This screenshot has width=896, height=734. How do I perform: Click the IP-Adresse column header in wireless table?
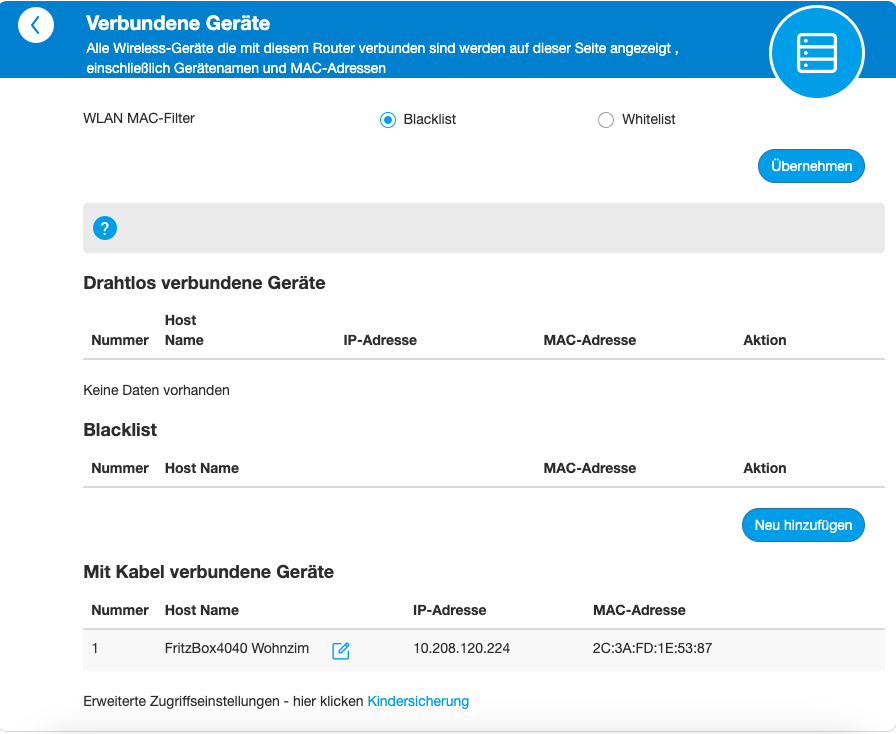click(x=380, y=340)
